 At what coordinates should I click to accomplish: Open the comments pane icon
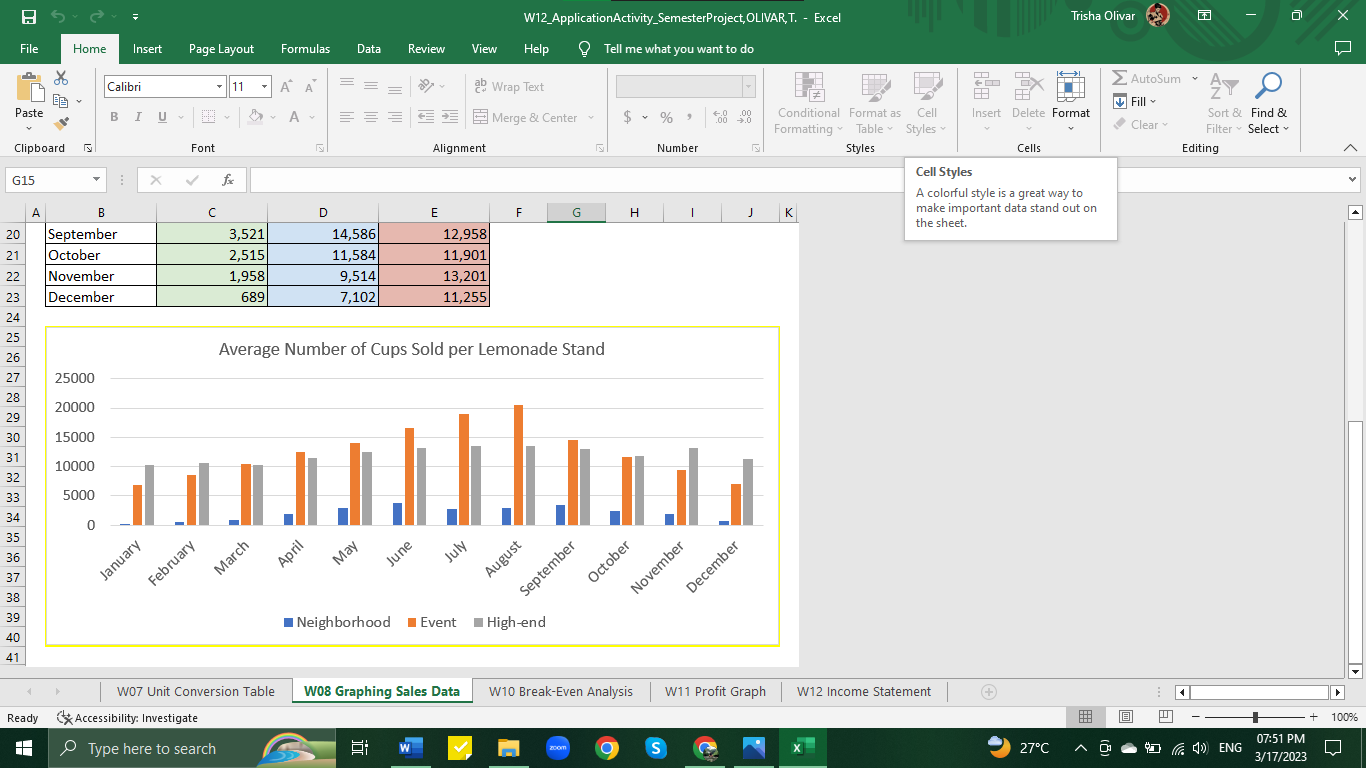[x=1342, y=48]
